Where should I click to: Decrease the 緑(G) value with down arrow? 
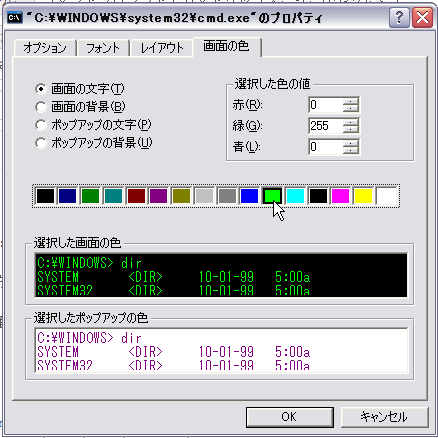350,130
